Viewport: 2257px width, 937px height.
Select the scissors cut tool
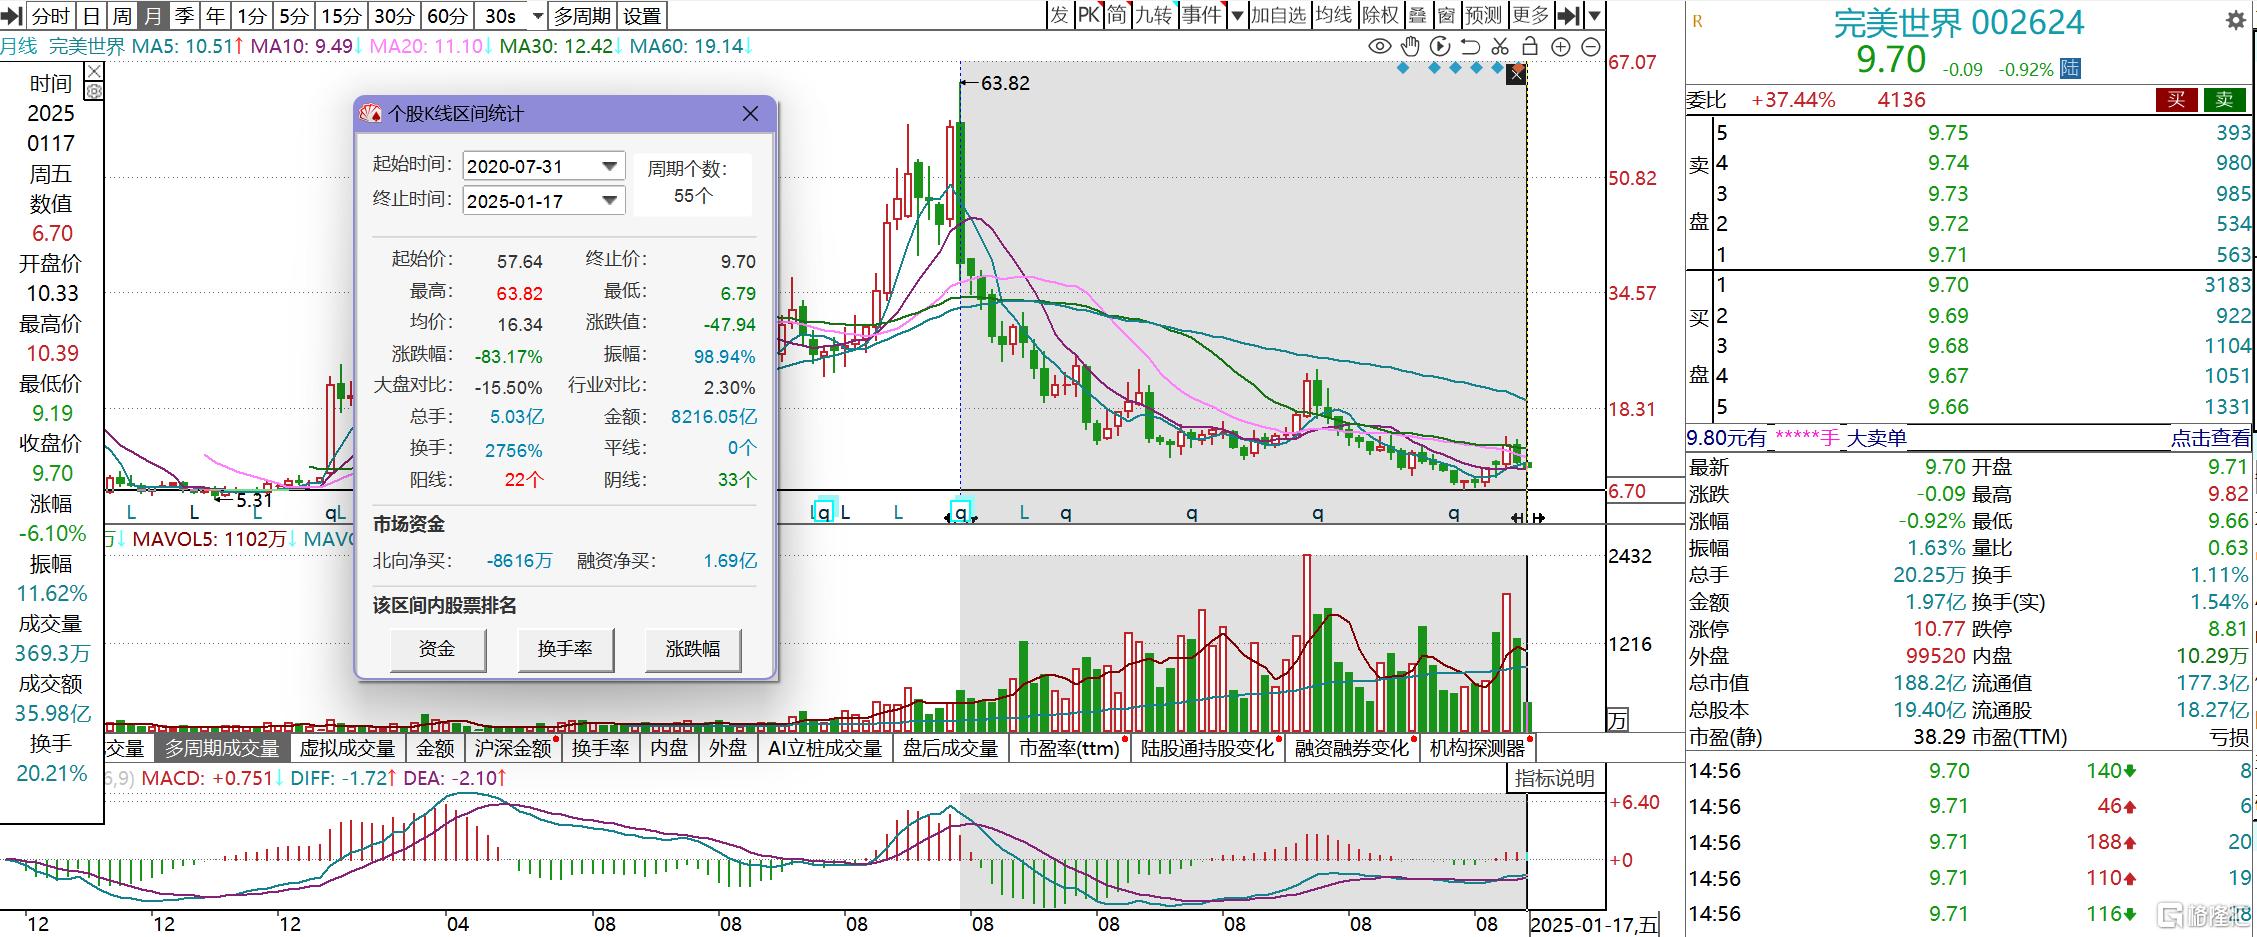[x=1500, y=47]
